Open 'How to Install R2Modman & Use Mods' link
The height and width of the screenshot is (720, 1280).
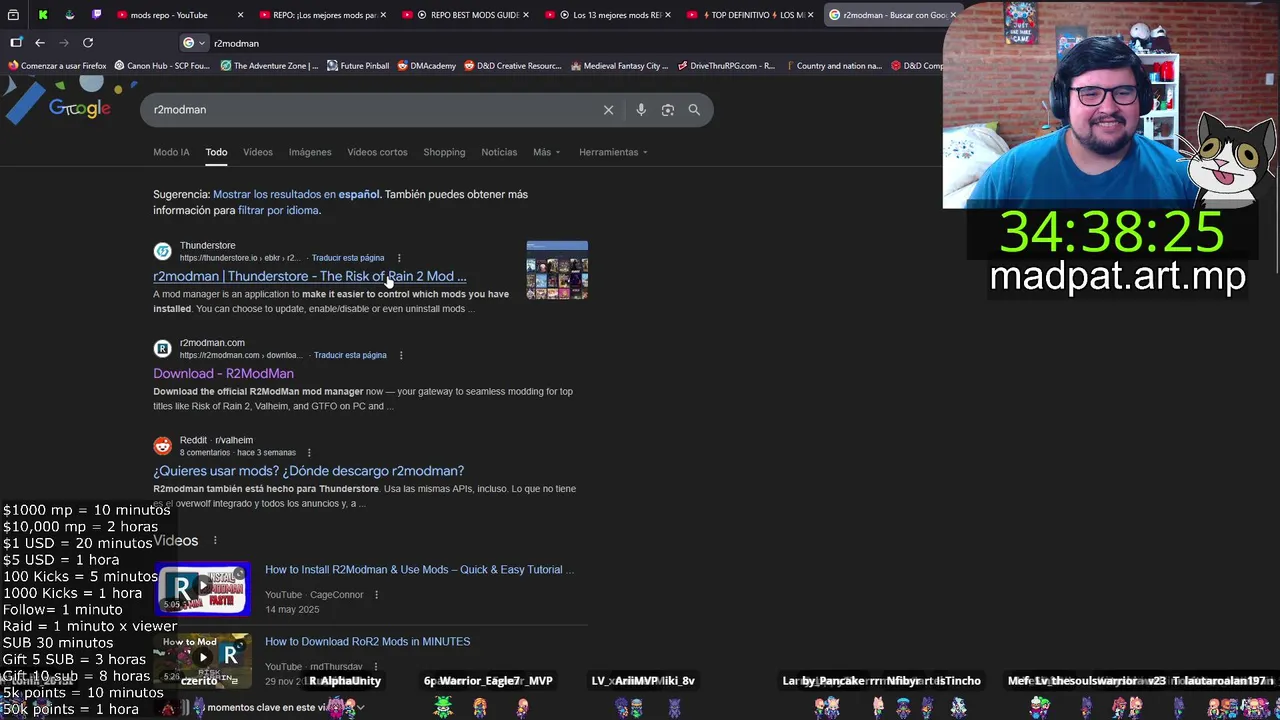pos(419,569)
